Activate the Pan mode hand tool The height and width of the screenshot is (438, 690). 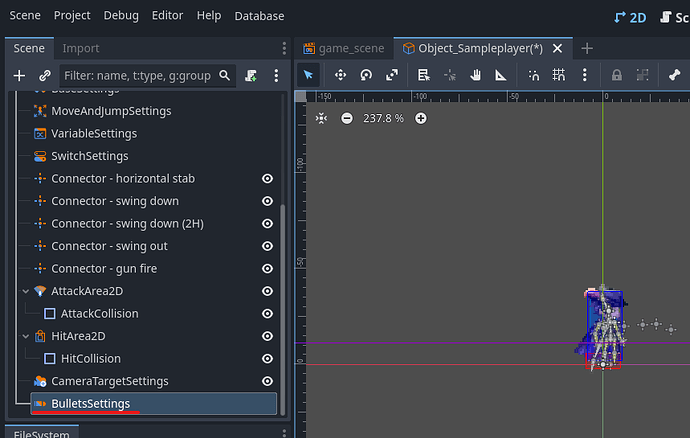(x=475, y=75)
